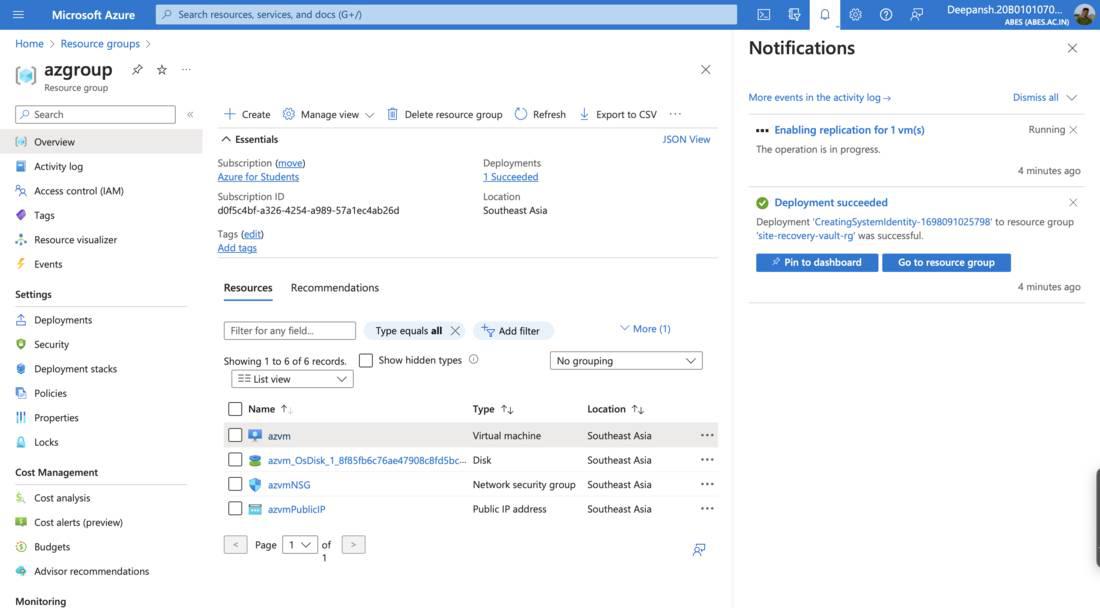Viewport: 1100px width, 608px height.
Task: Collapse the Essentials section
Action: coord(226,140)
